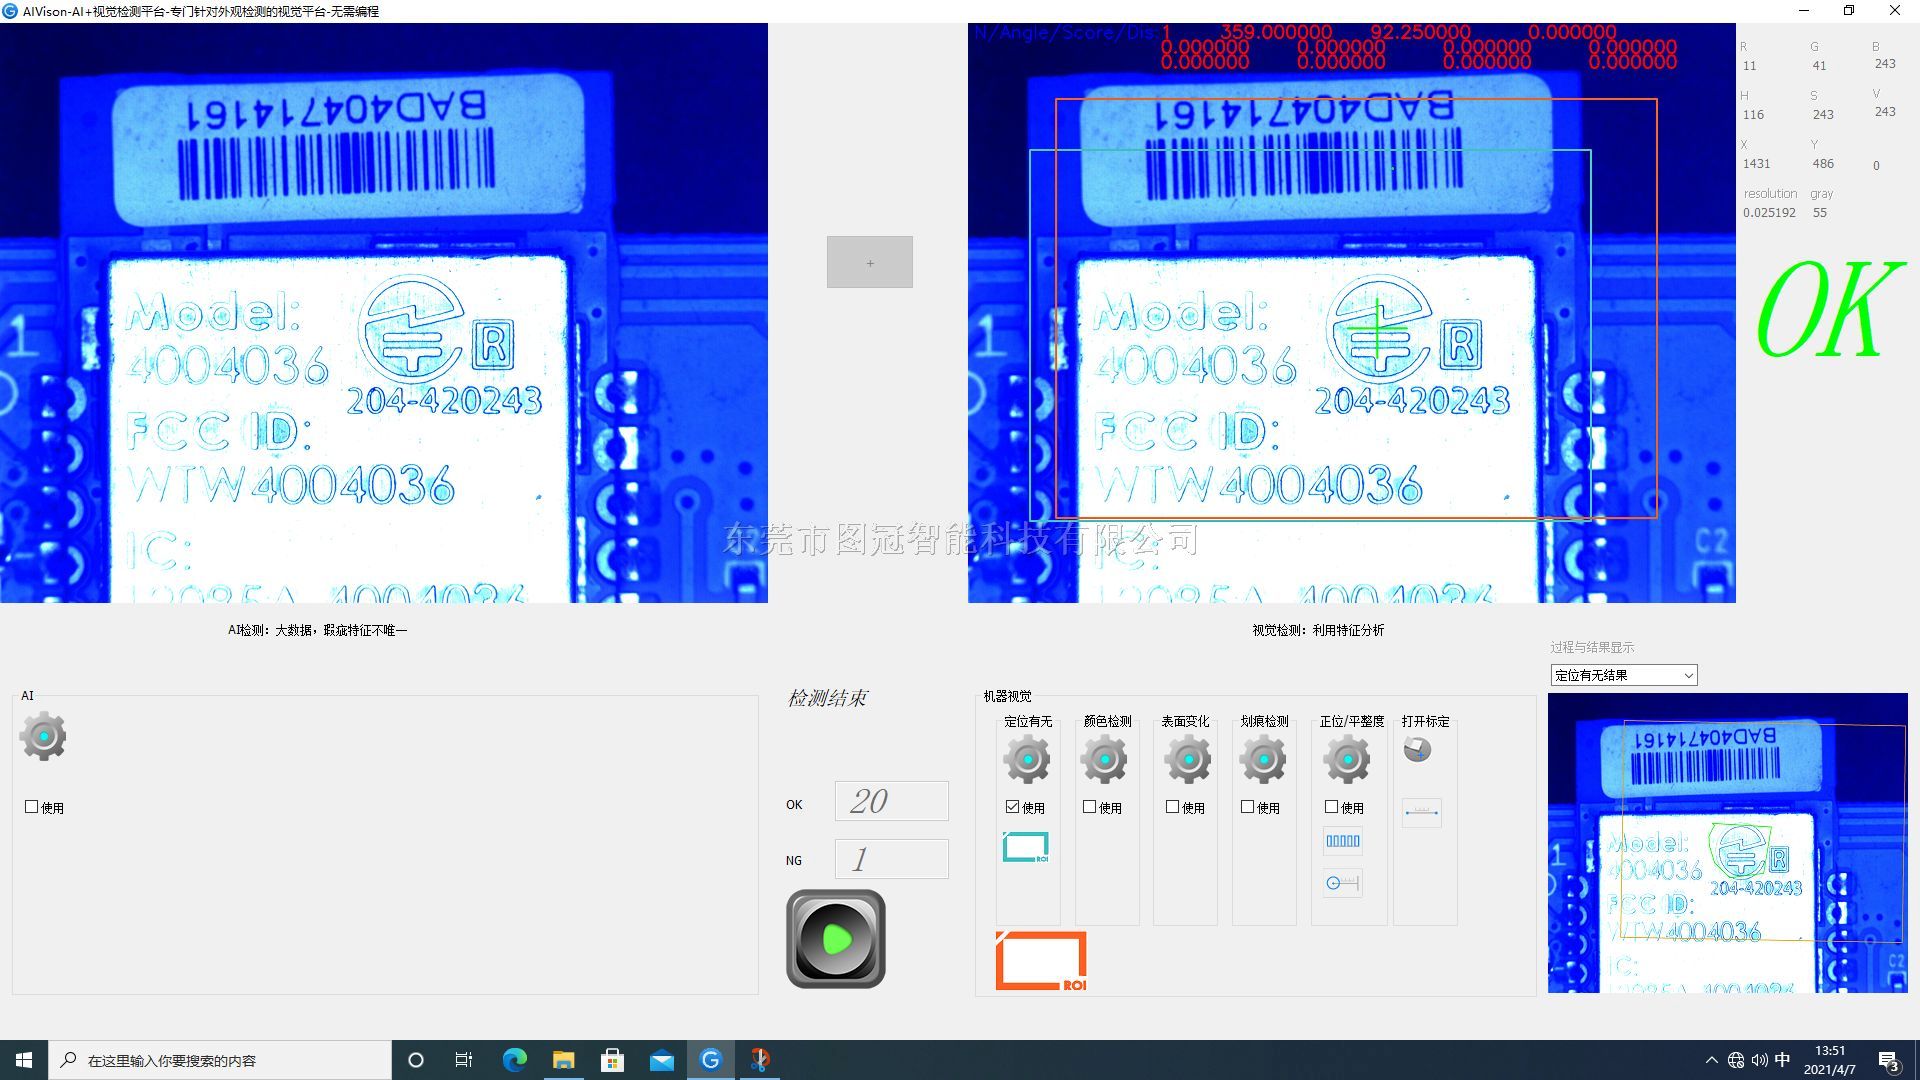
Task: Launch Microsoft Edge from the taskbar
Action: tap(514, 1060)
